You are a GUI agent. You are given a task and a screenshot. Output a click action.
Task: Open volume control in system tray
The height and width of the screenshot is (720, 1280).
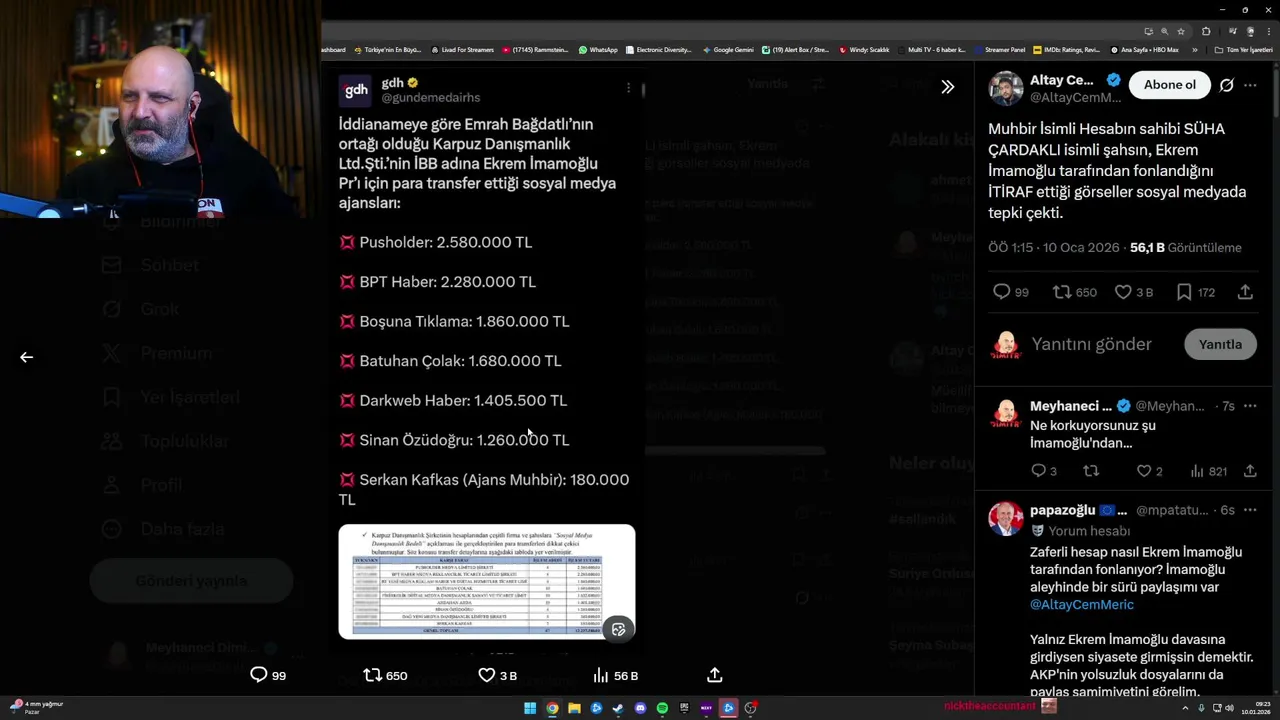pos(1230,708)
